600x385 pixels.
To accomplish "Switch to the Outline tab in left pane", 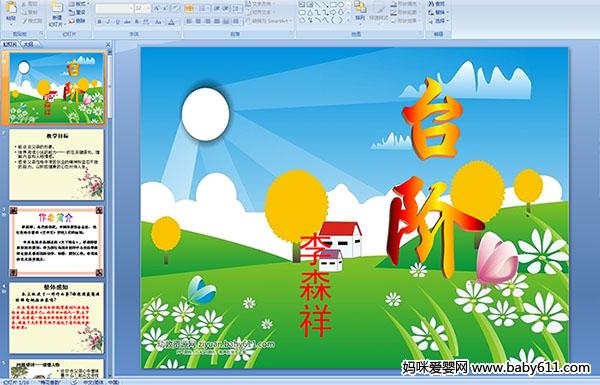I will [28, 44].
